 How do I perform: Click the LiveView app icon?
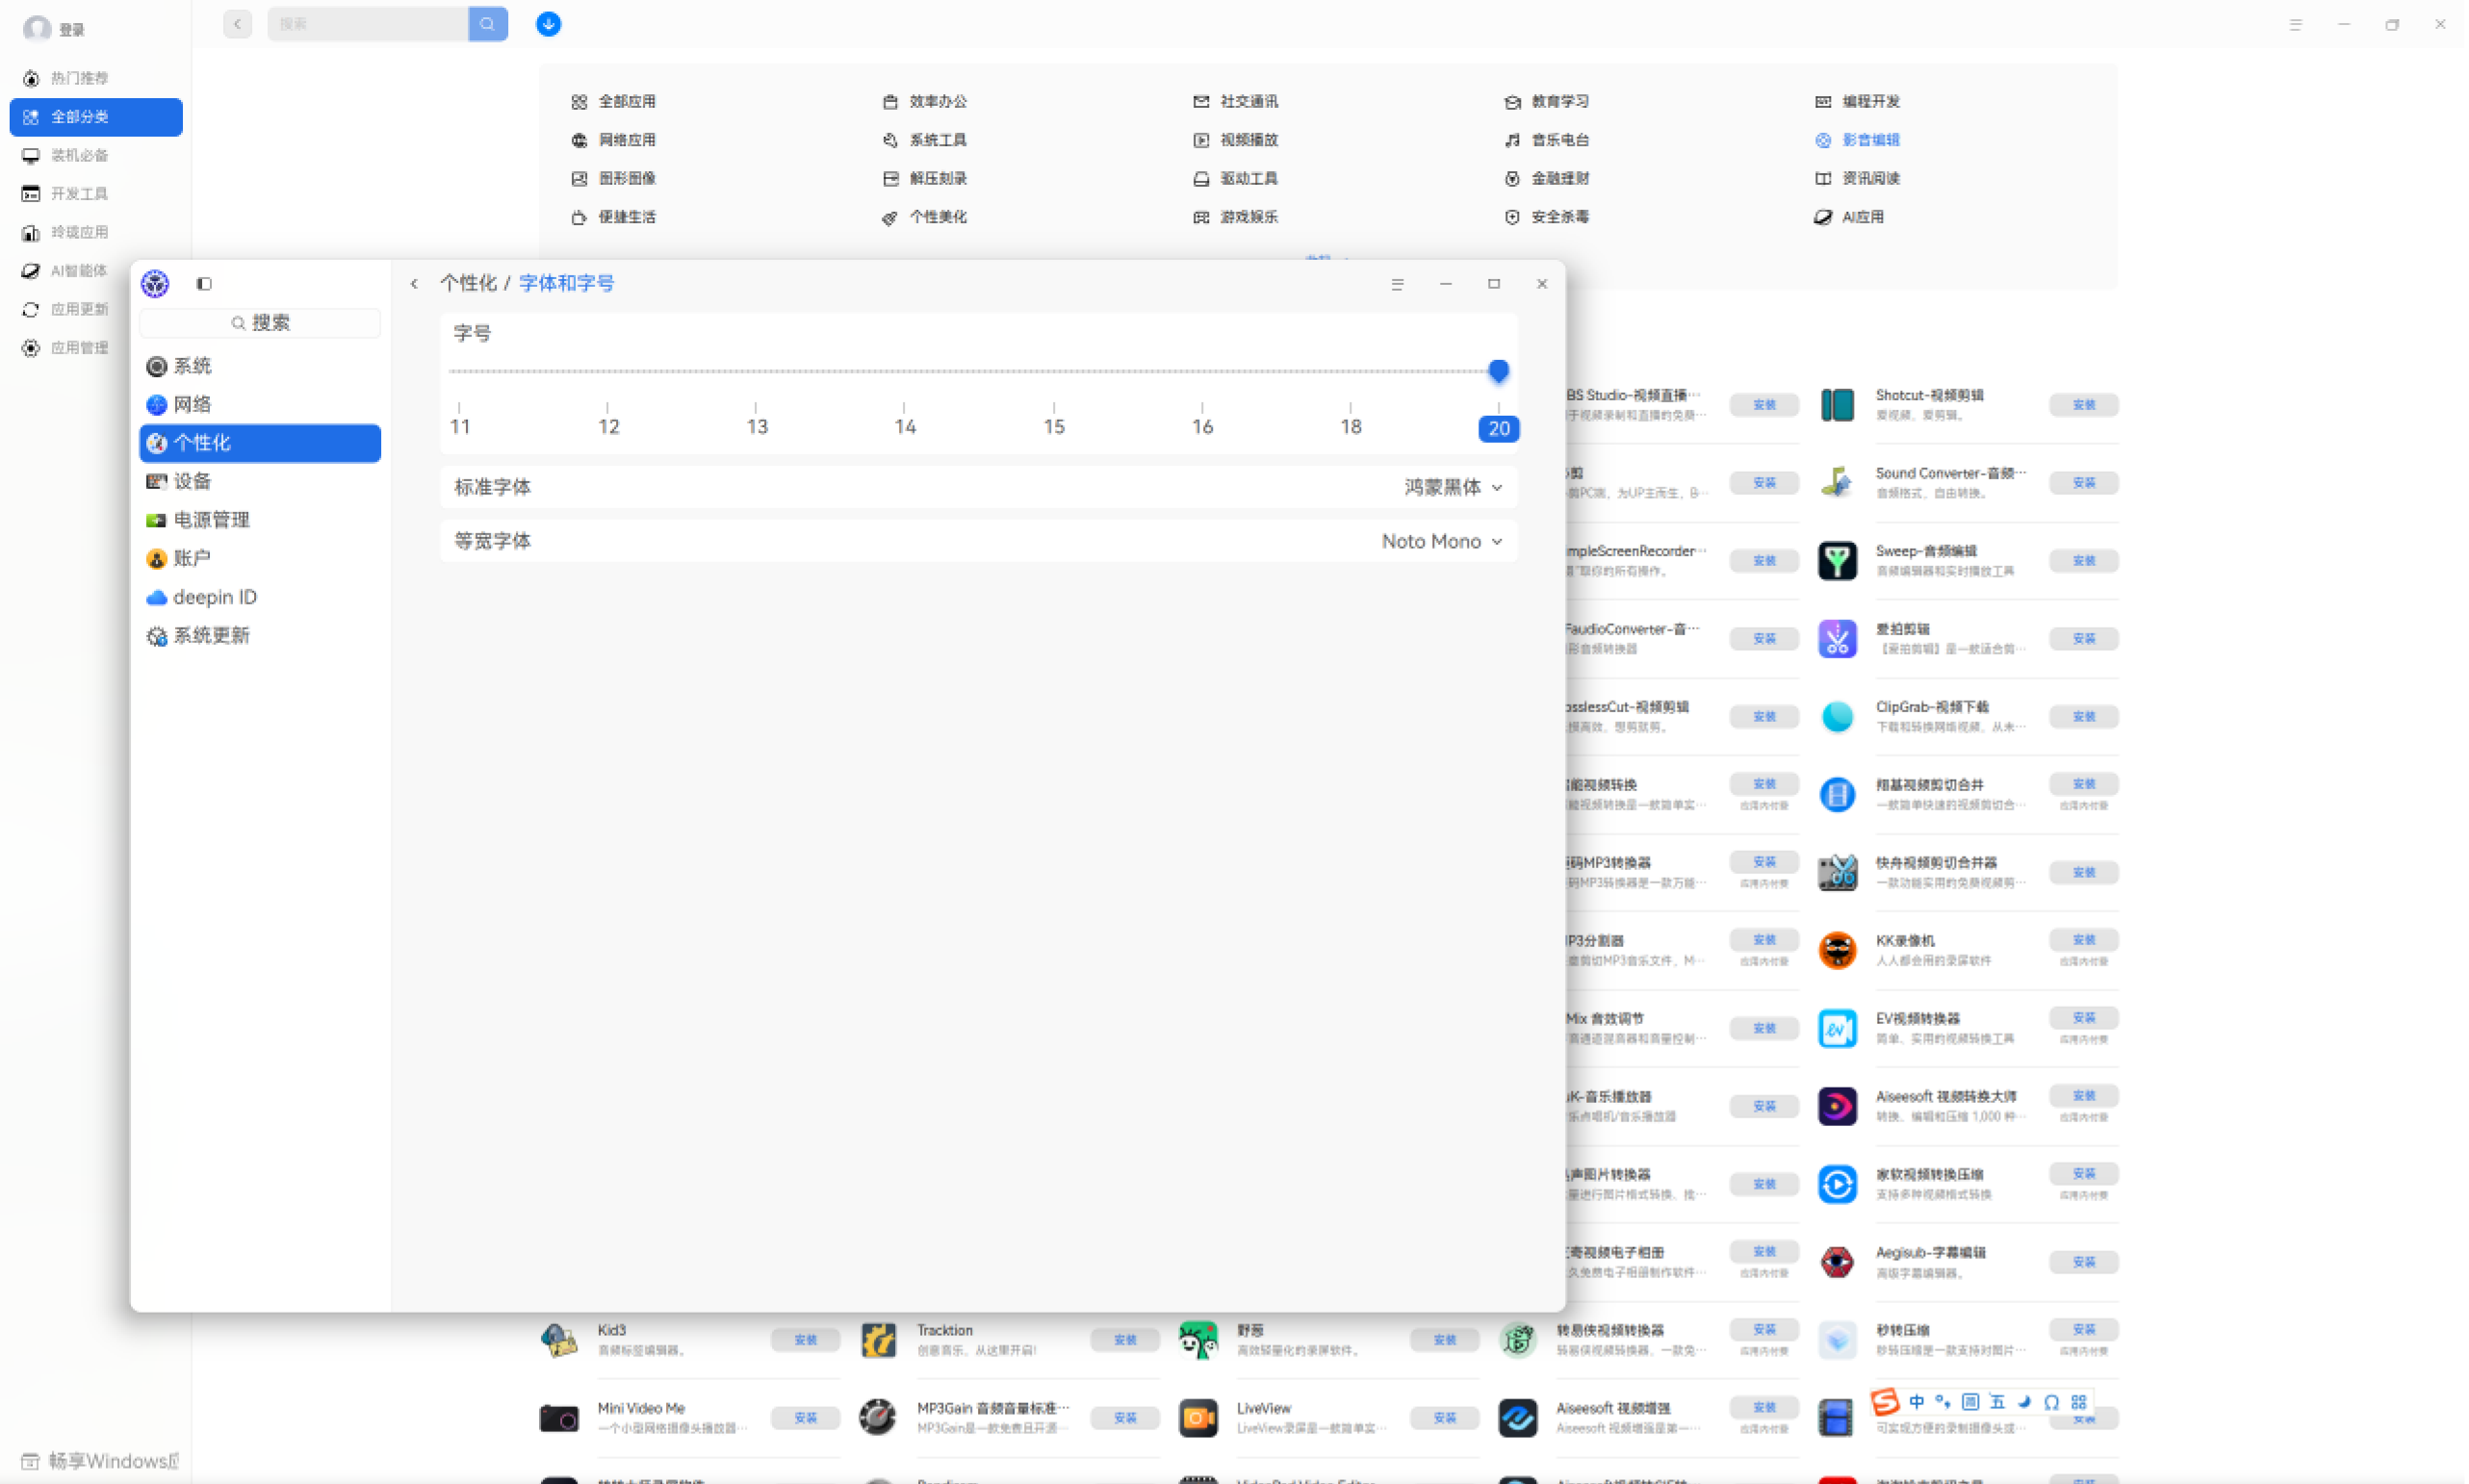tap(1197, 1418)
